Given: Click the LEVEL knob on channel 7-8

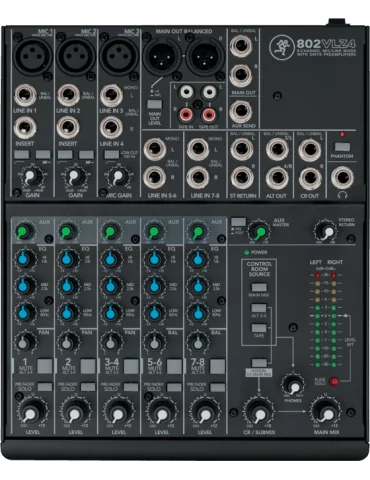Looking at the screenshot, I should pyautogui.click(x=205, y=412).
